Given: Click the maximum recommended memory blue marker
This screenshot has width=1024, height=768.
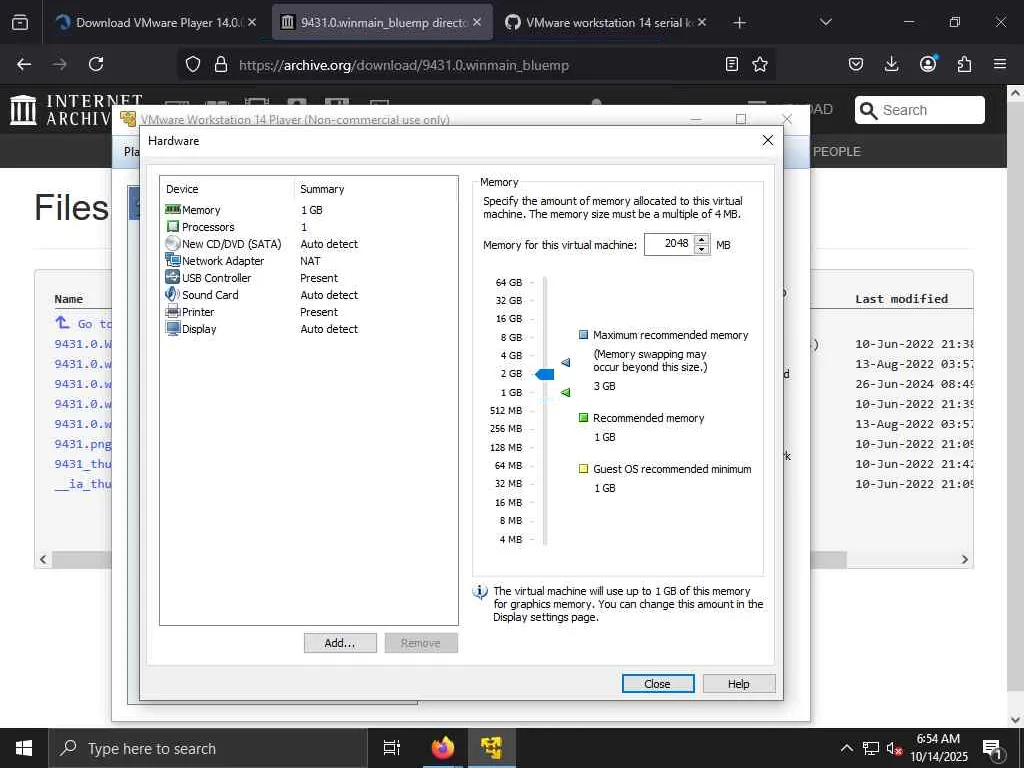Looking at the screenshot, I should [566, 362].
